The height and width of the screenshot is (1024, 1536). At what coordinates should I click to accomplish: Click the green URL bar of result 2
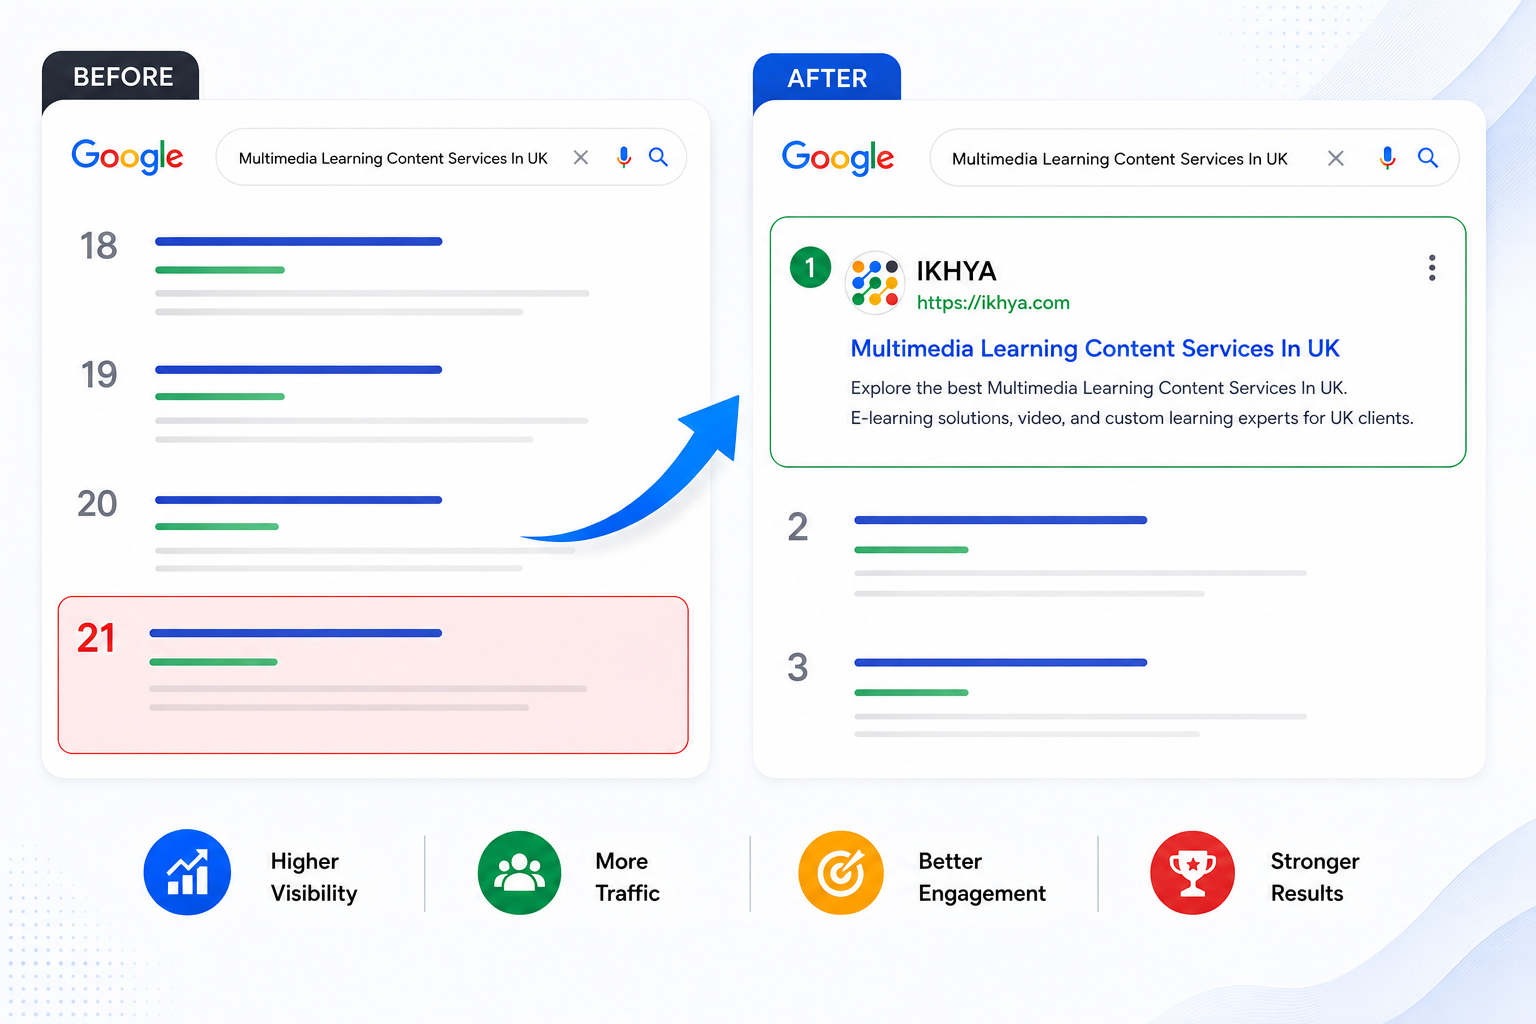911,550
